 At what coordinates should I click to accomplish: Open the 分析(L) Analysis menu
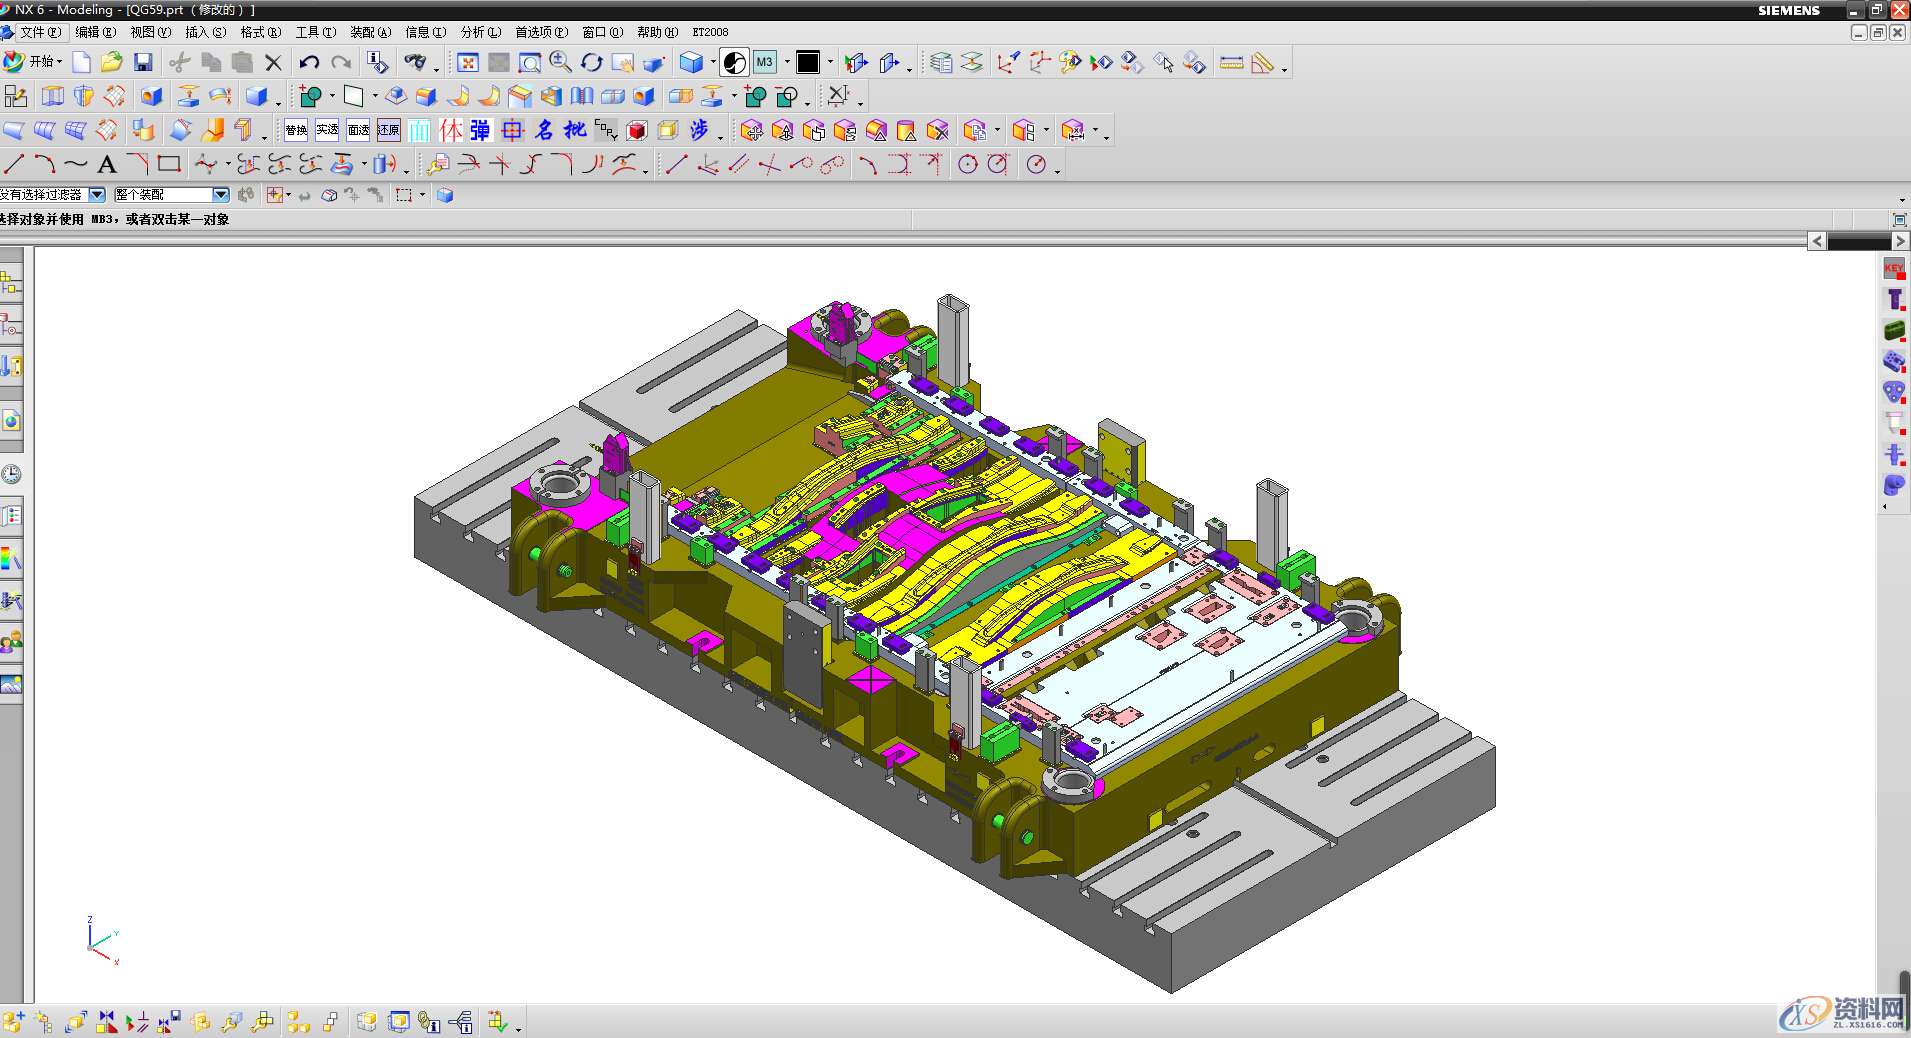tap(480, 32)
